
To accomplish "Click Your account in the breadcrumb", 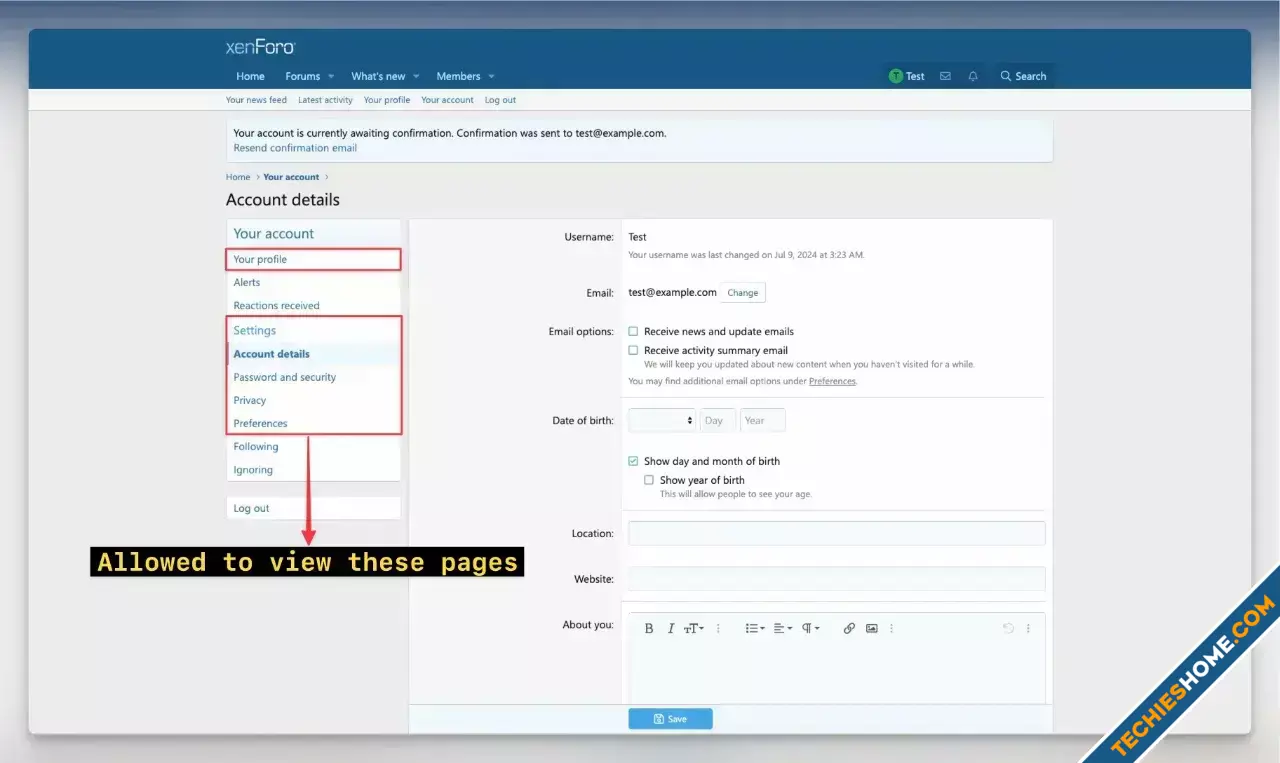I will [x=291, y=177].
